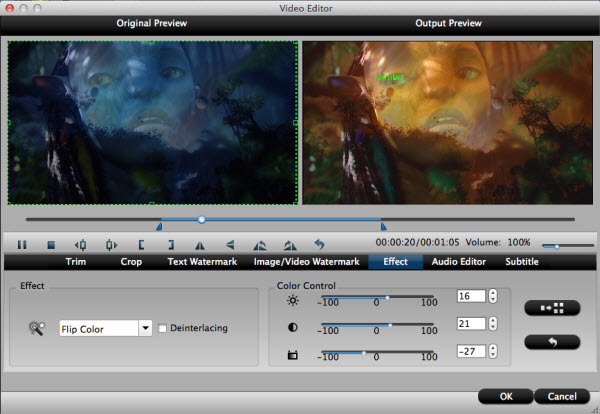Image resolution: width=600 pixels, height=414 pixels.
Task: Click the OK button
Action: [505, 396]
